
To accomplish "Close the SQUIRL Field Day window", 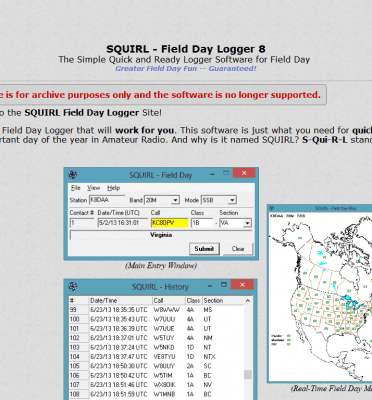I will click(x=244, y=173).
